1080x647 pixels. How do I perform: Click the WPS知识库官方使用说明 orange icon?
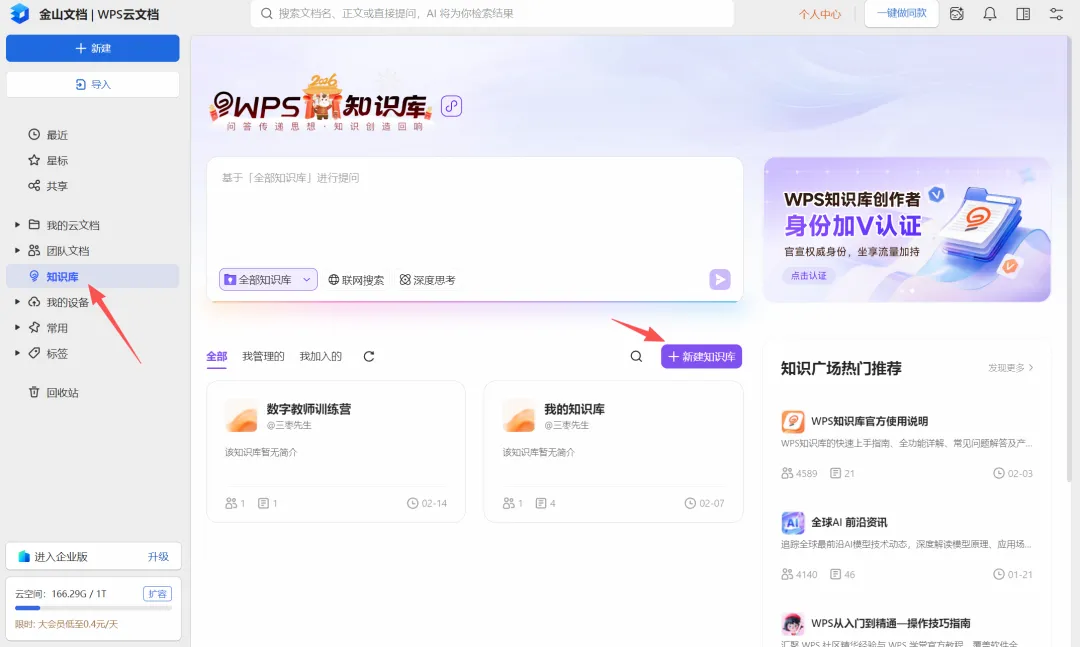pyautogui.click(x=793, y=421)
